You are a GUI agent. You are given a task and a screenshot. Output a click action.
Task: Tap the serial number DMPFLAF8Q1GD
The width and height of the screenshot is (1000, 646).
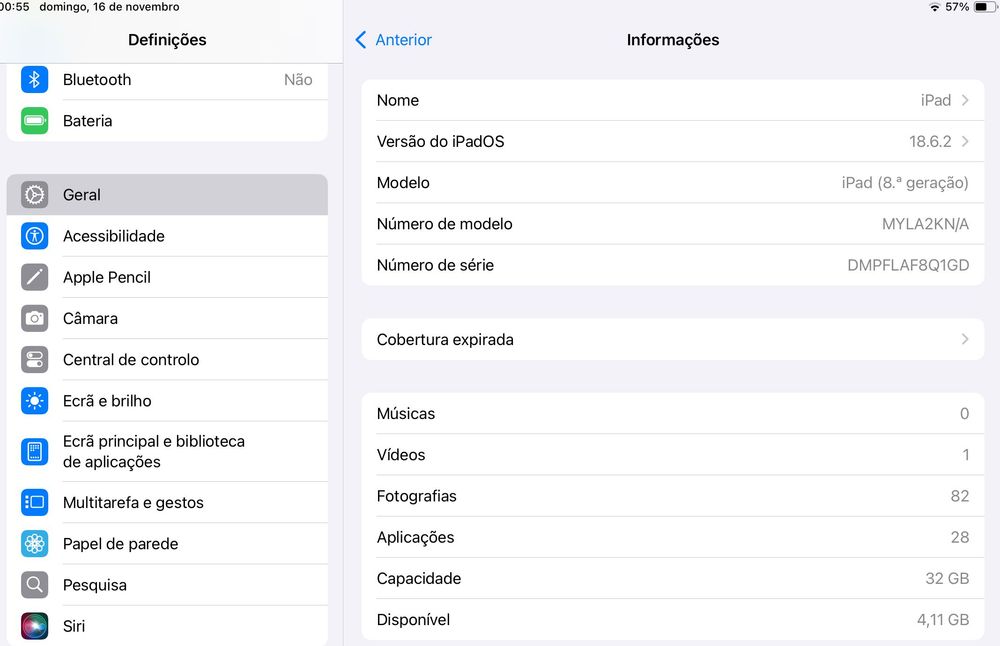(908, 265)
